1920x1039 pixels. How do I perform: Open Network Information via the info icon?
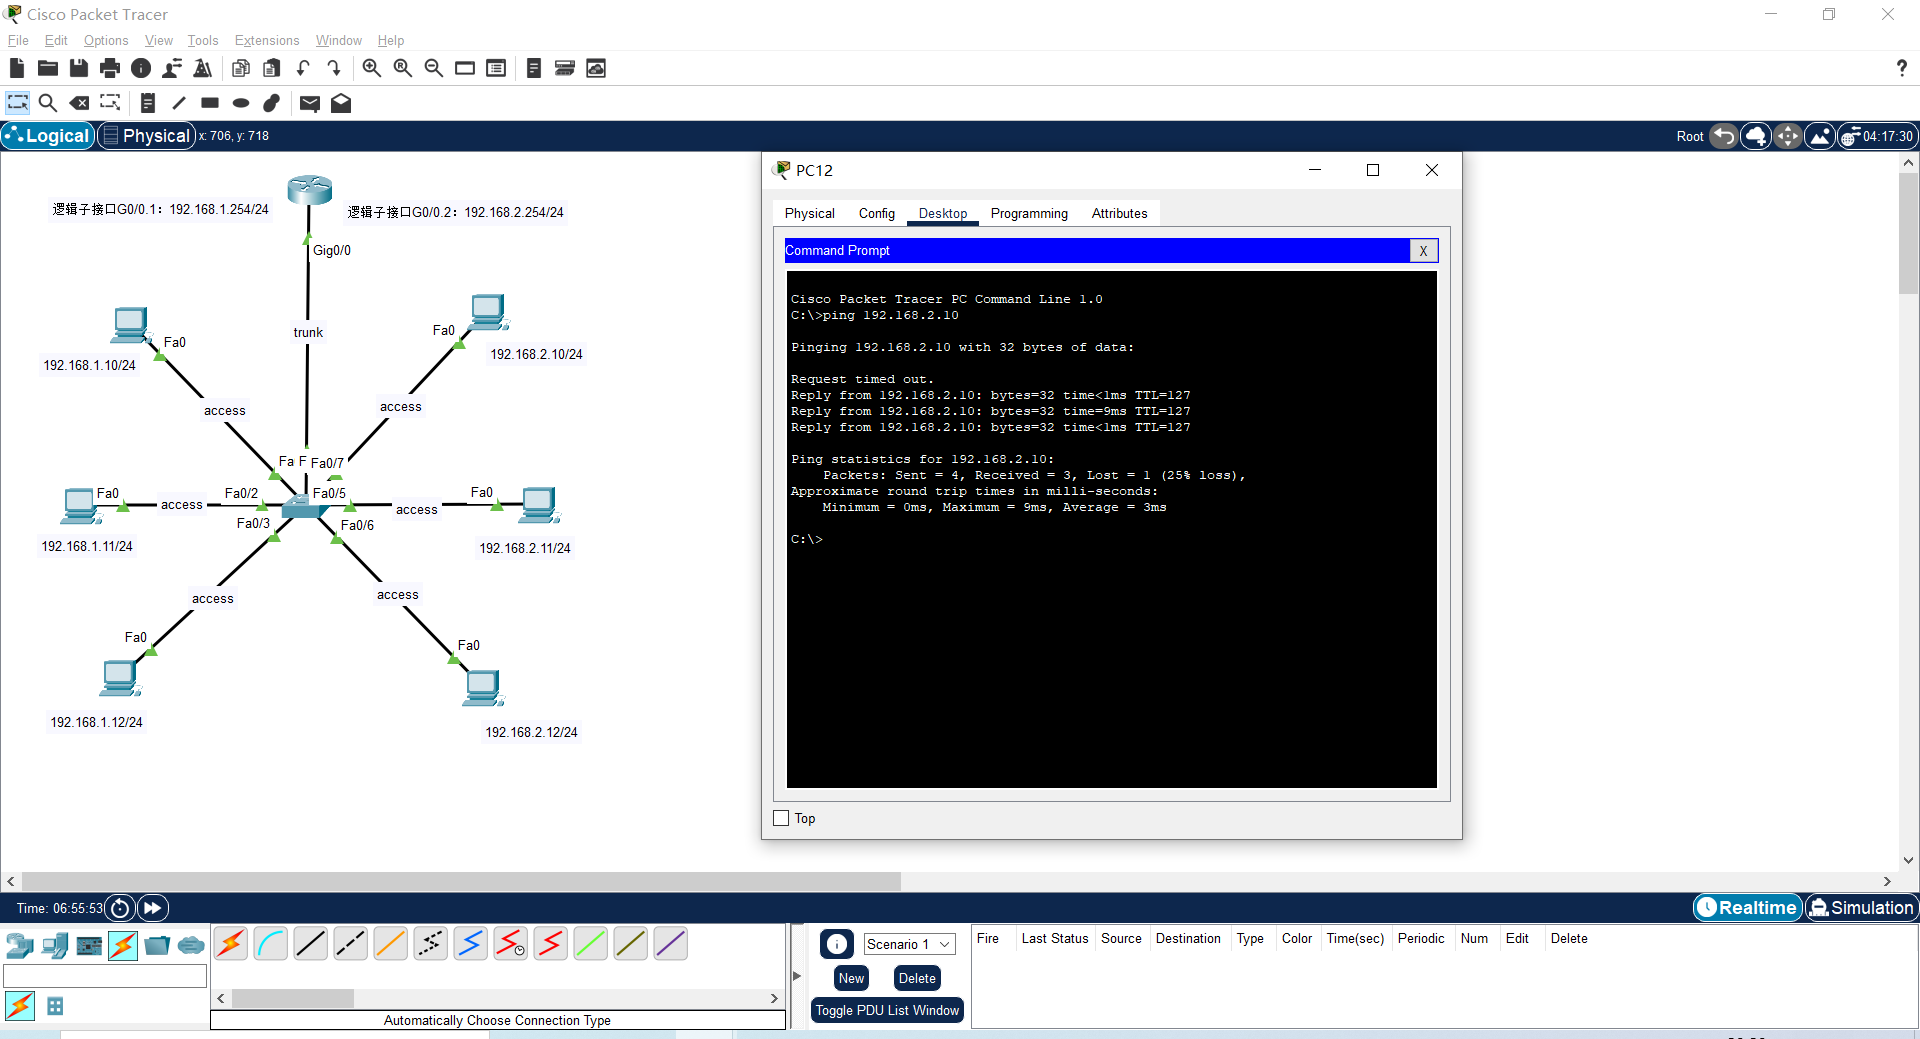[x=141, y=68]
